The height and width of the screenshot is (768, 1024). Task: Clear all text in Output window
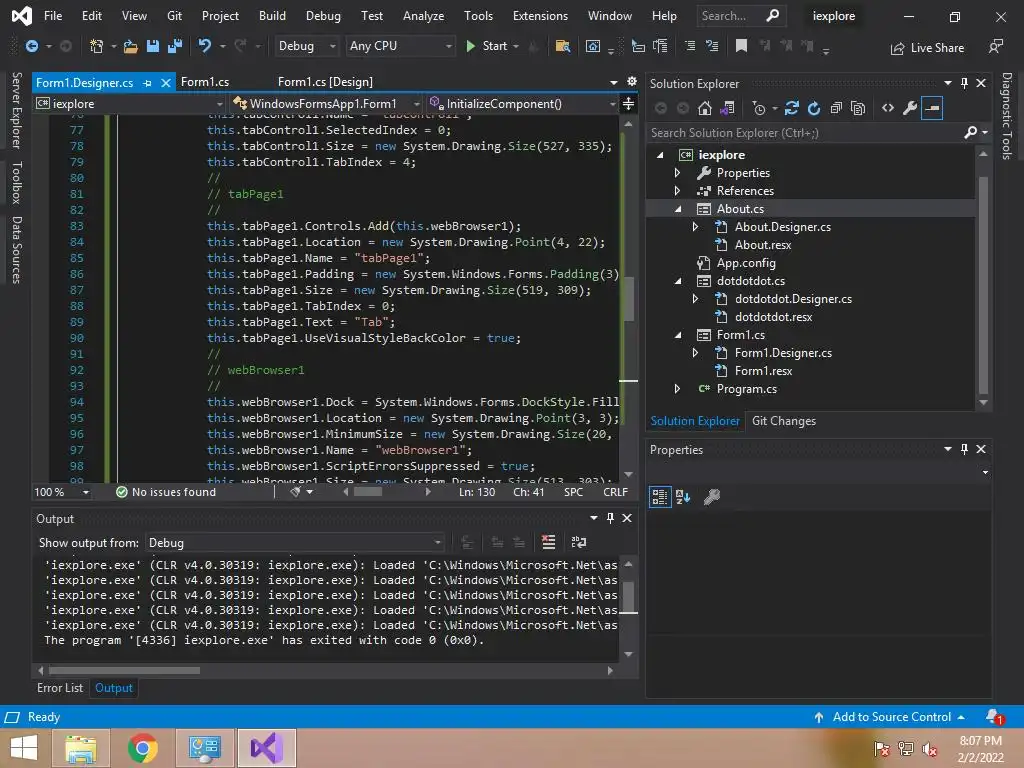[x=548, y=542]
